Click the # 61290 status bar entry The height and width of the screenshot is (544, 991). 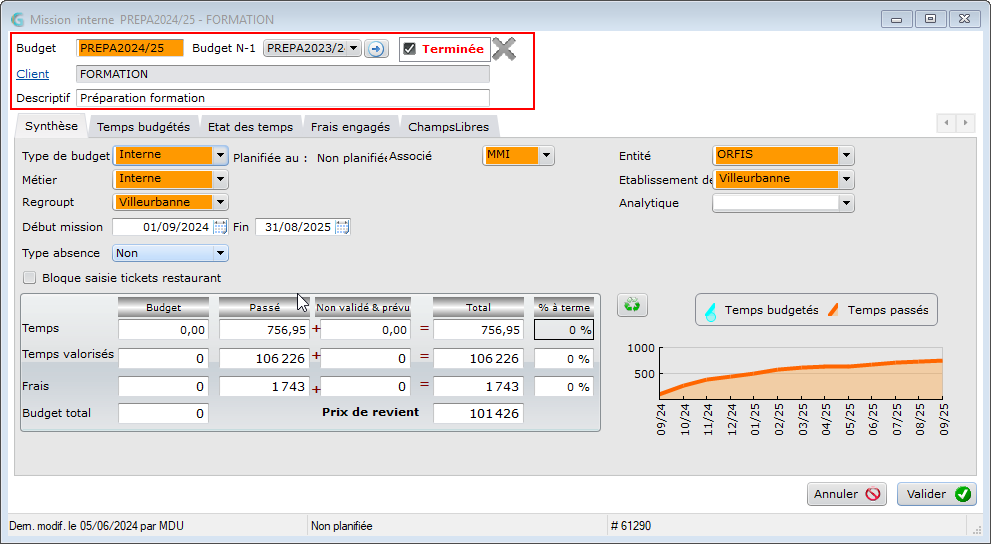coord(631,526)
